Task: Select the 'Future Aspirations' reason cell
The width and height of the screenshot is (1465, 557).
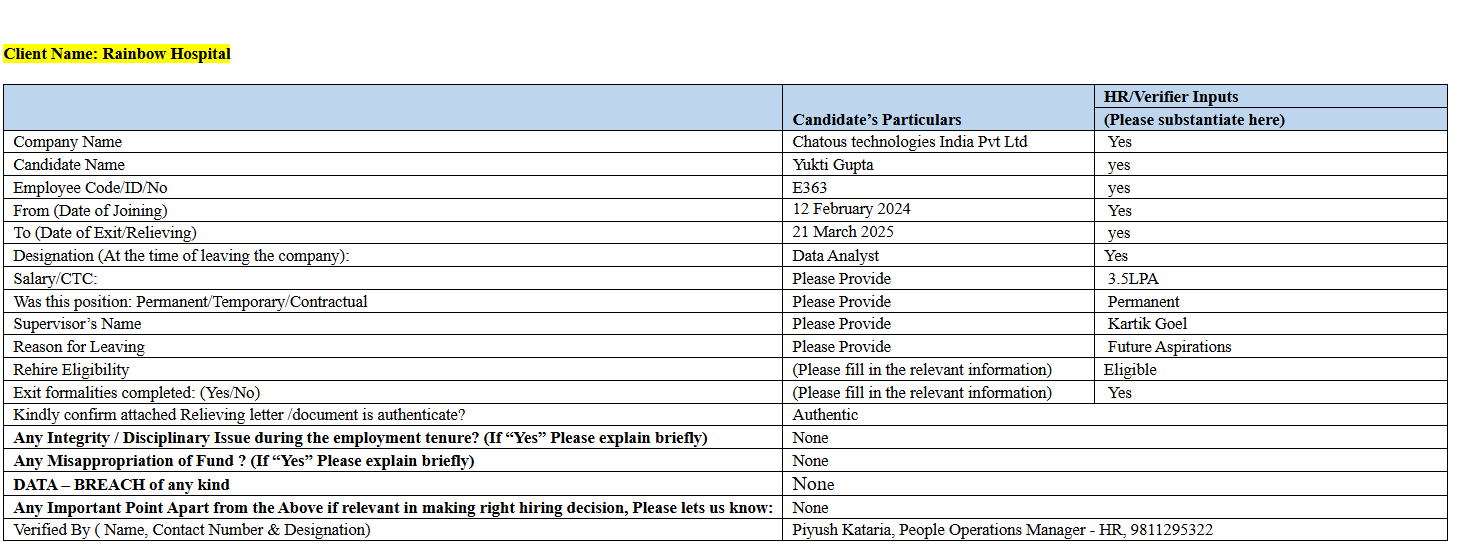Action: coord(1169,347)
